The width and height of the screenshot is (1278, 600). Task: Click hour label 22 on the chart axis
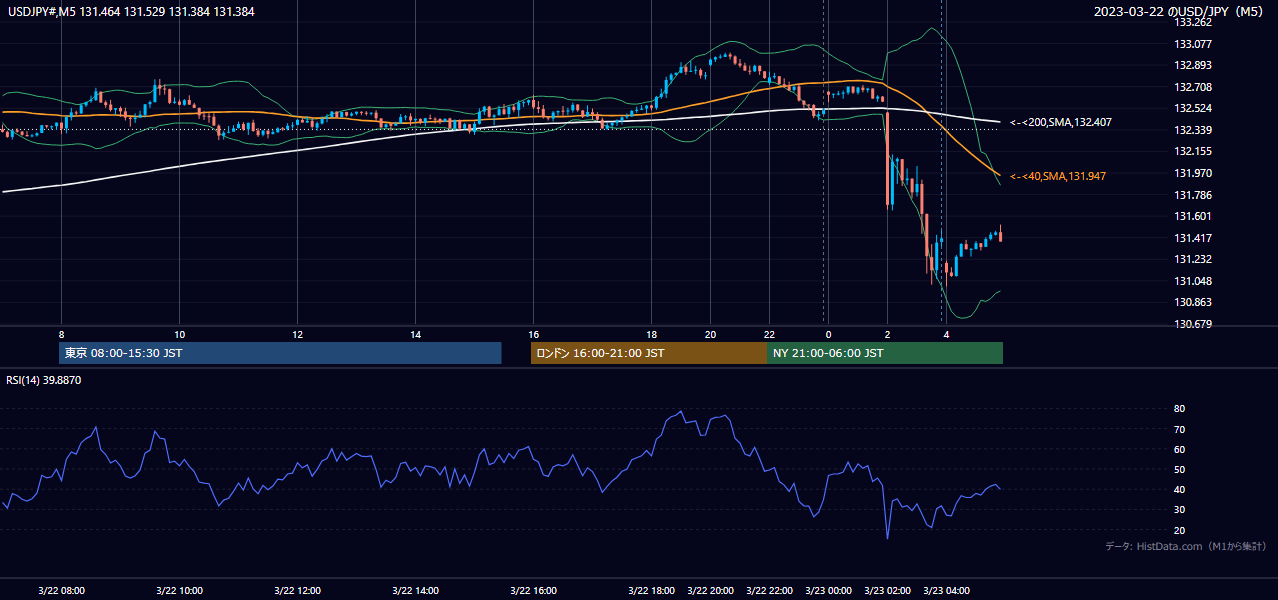[769, 334]
